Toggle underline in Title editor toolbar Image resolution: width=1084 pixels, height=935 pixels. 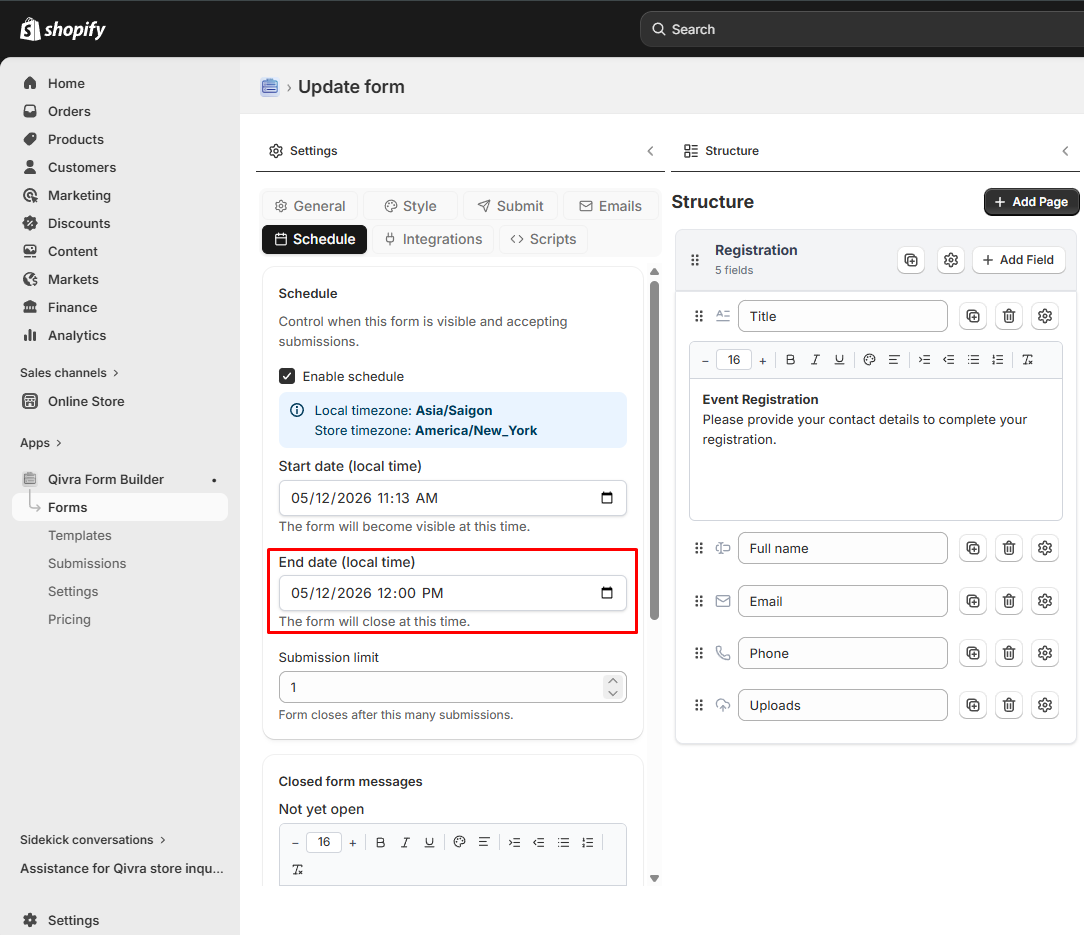click(x=839, y=360)
